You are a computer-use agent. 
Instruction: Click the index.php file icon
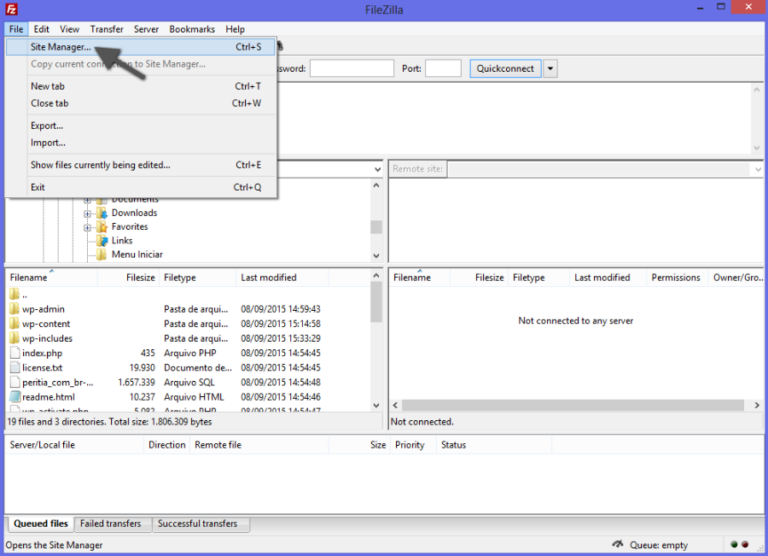point(14,353)
